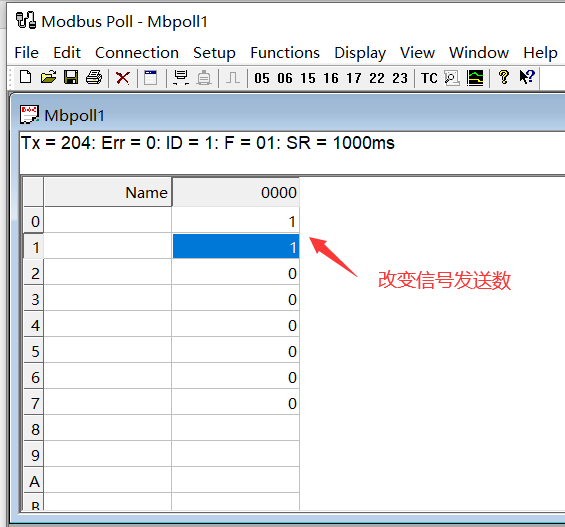Open the Functions menu
Screen dimensions: 565x527
pyautogui.click(x=285, y=53)
